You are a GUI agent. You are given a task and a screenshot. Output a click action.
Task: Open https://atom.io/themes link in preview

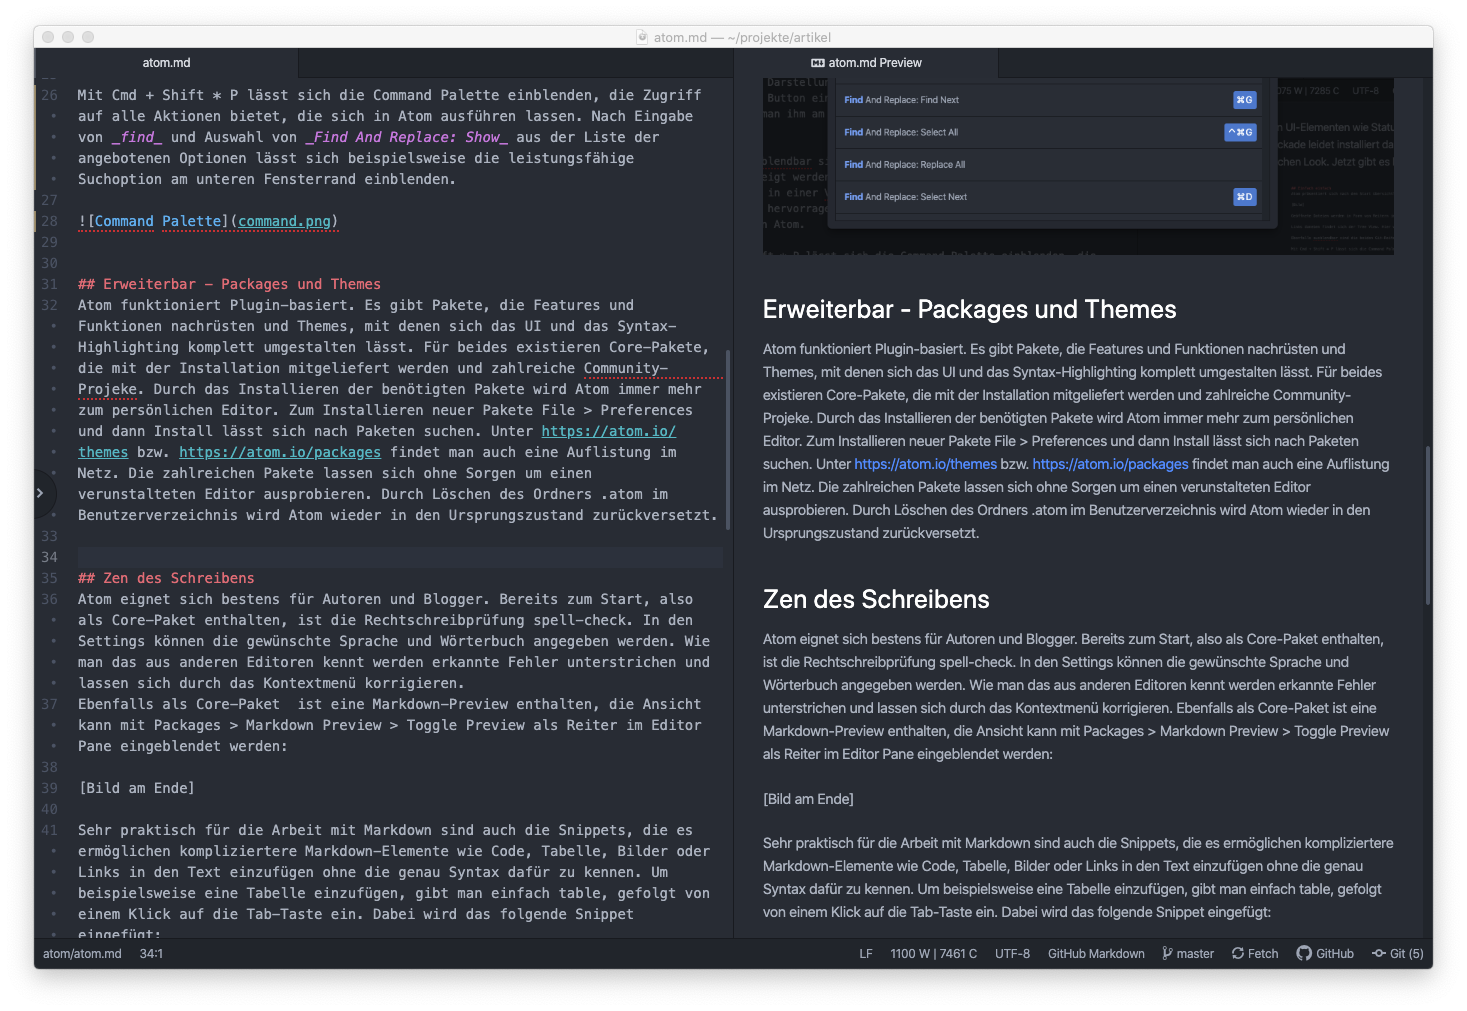pos(926,464)
